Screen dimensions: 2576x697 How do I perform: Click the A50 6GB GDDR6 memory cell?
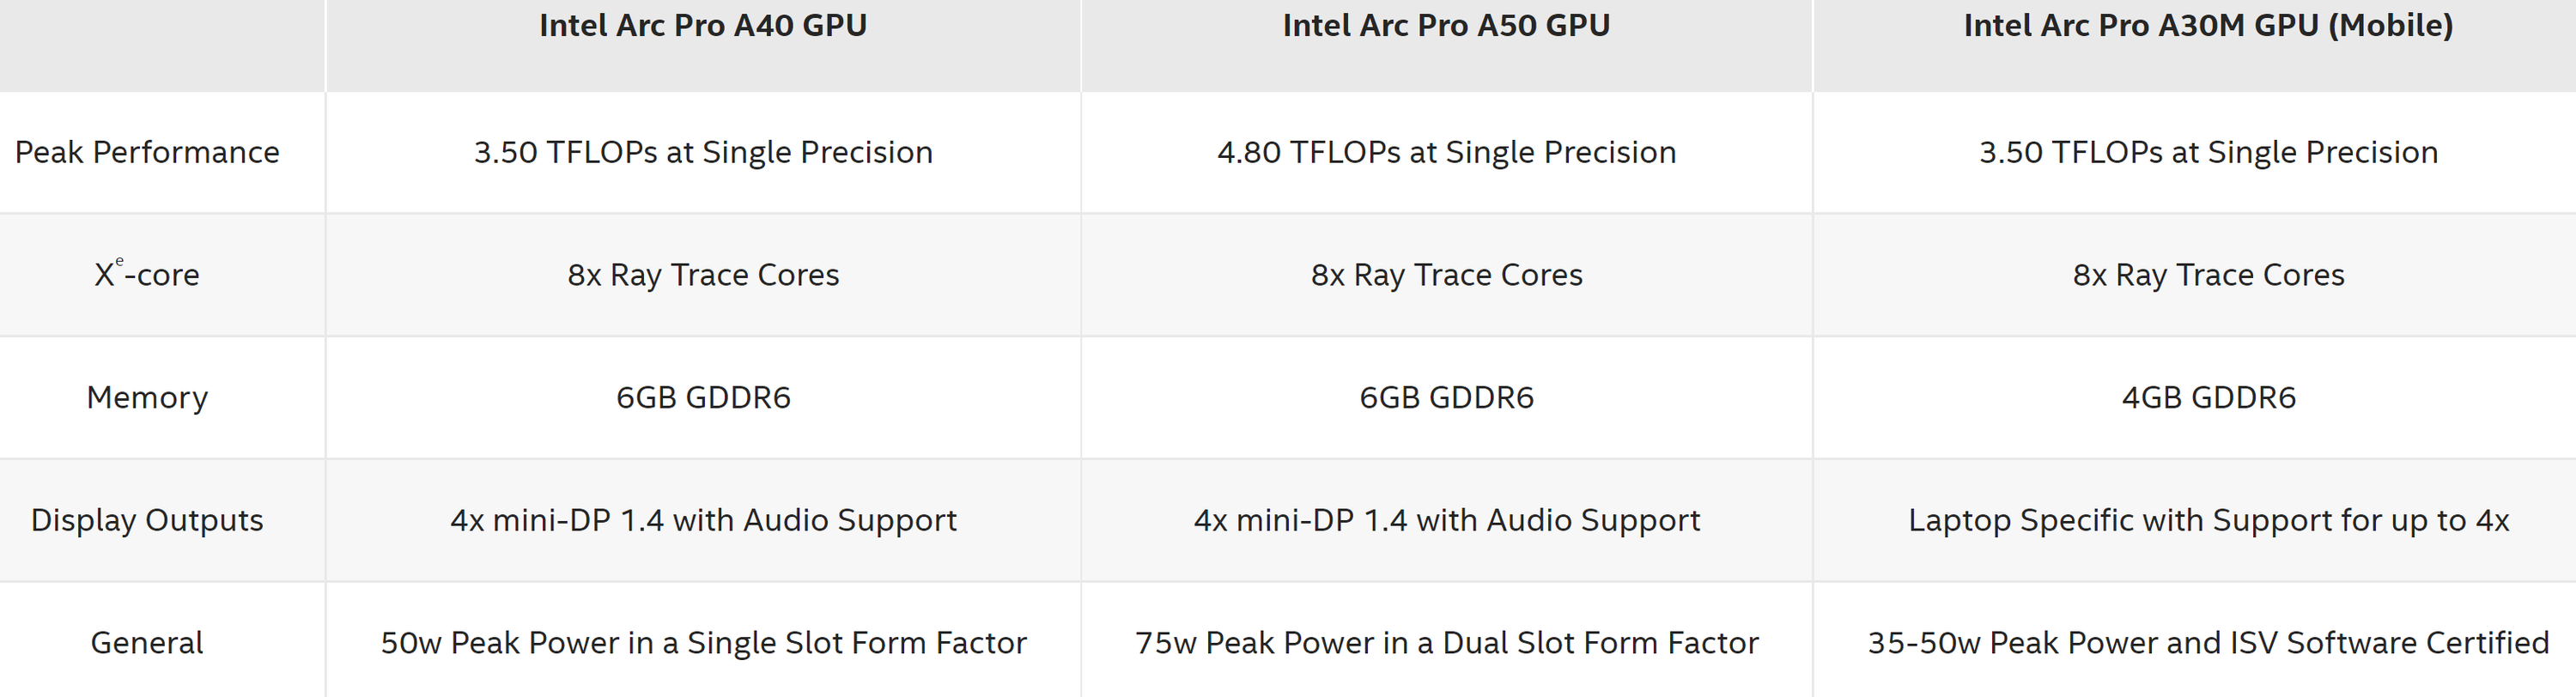tap(1446, 397)
